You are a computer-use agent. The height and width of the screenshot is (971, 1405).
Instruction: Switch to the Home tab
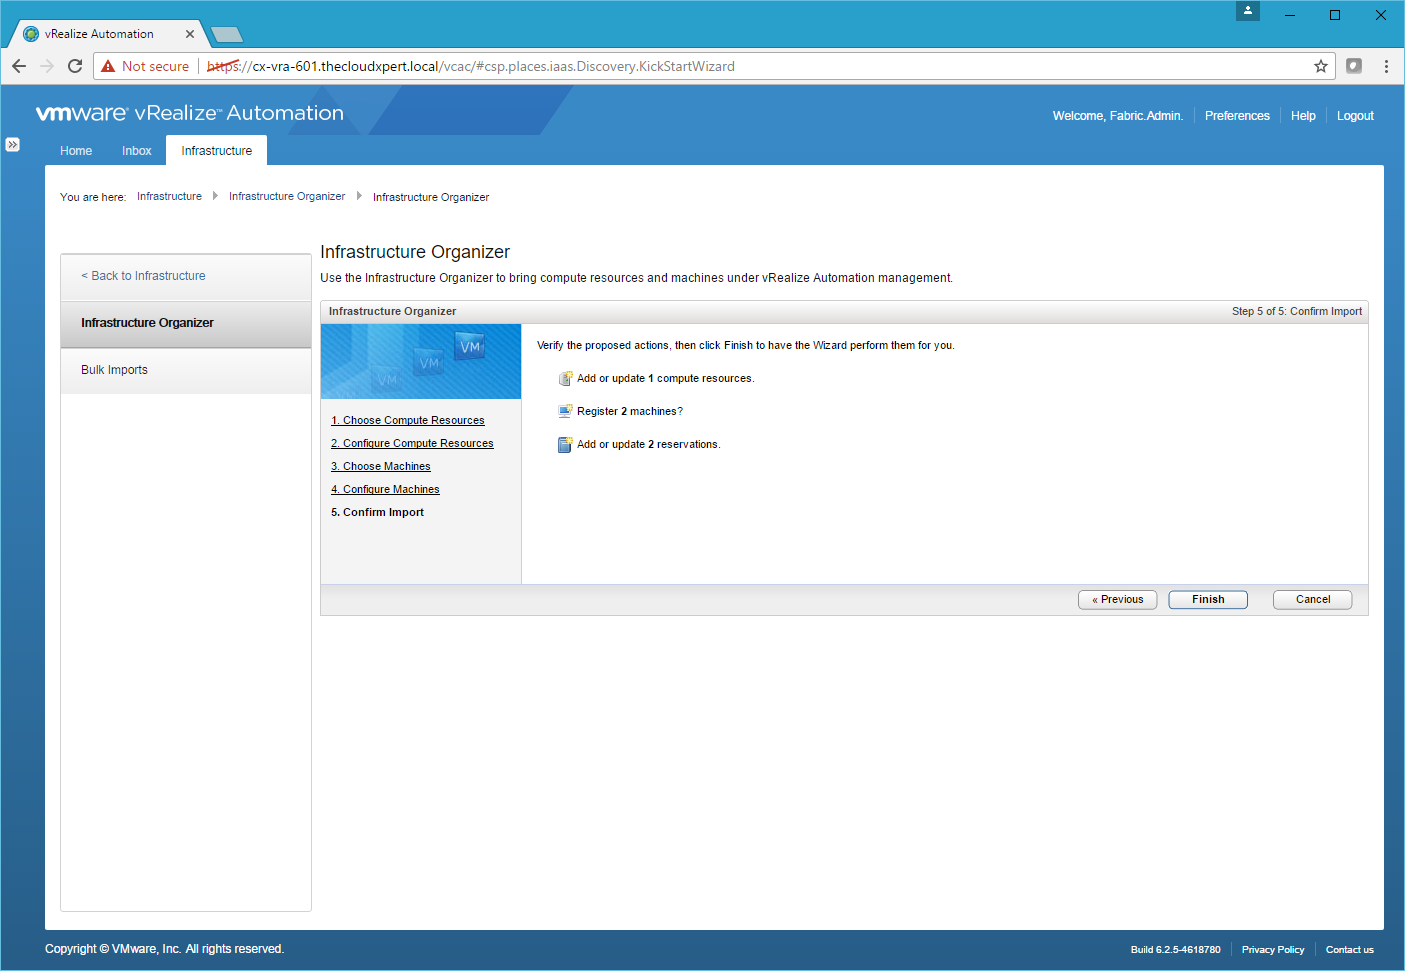(x=76, y=151)
